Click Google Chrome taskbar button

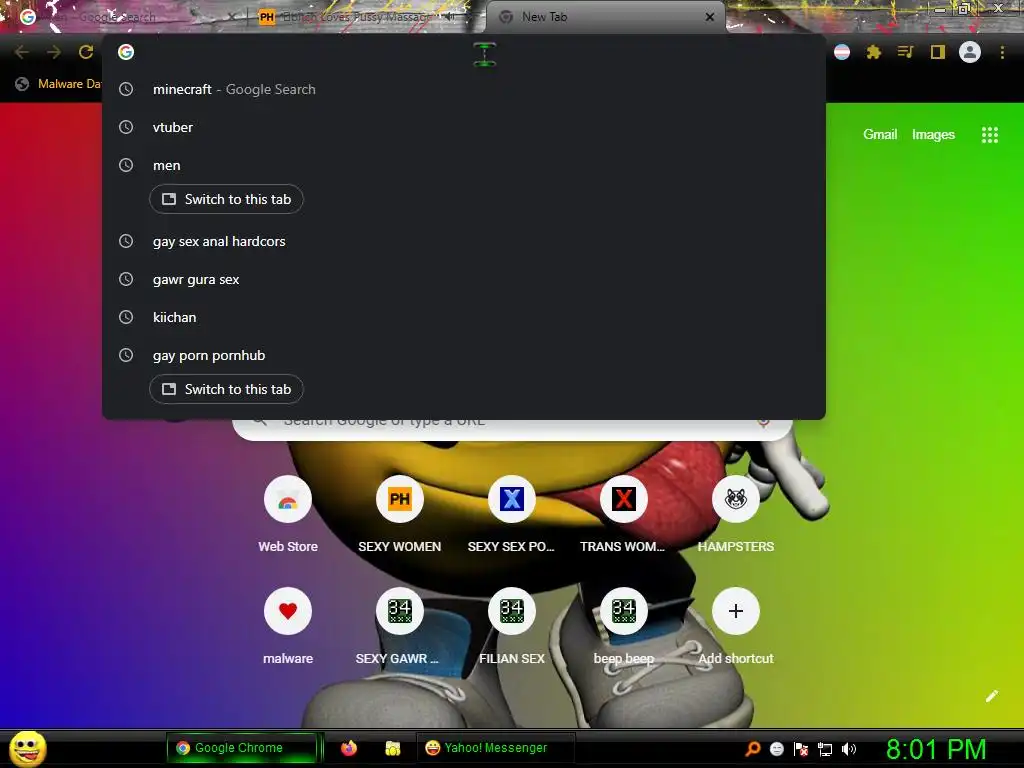pyautogui.click(x=241, y=748)
